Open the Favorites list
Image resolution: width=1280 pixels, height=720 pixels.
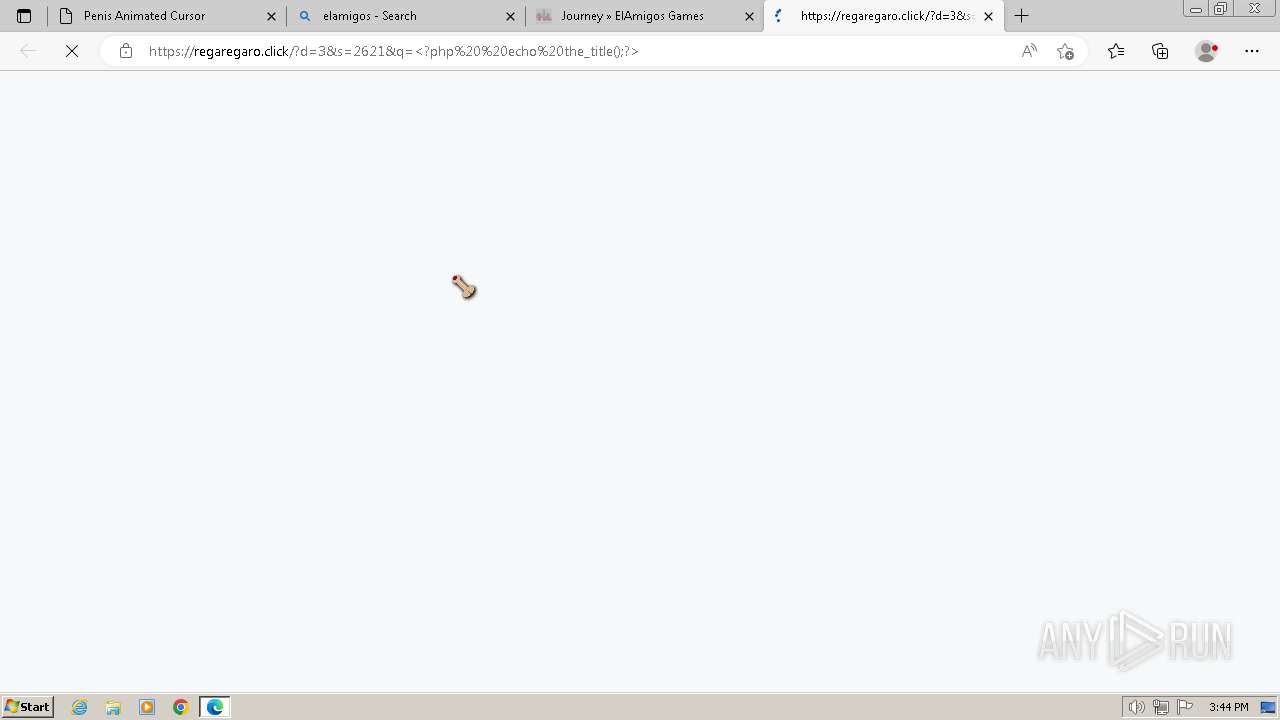click(1116, 51)
